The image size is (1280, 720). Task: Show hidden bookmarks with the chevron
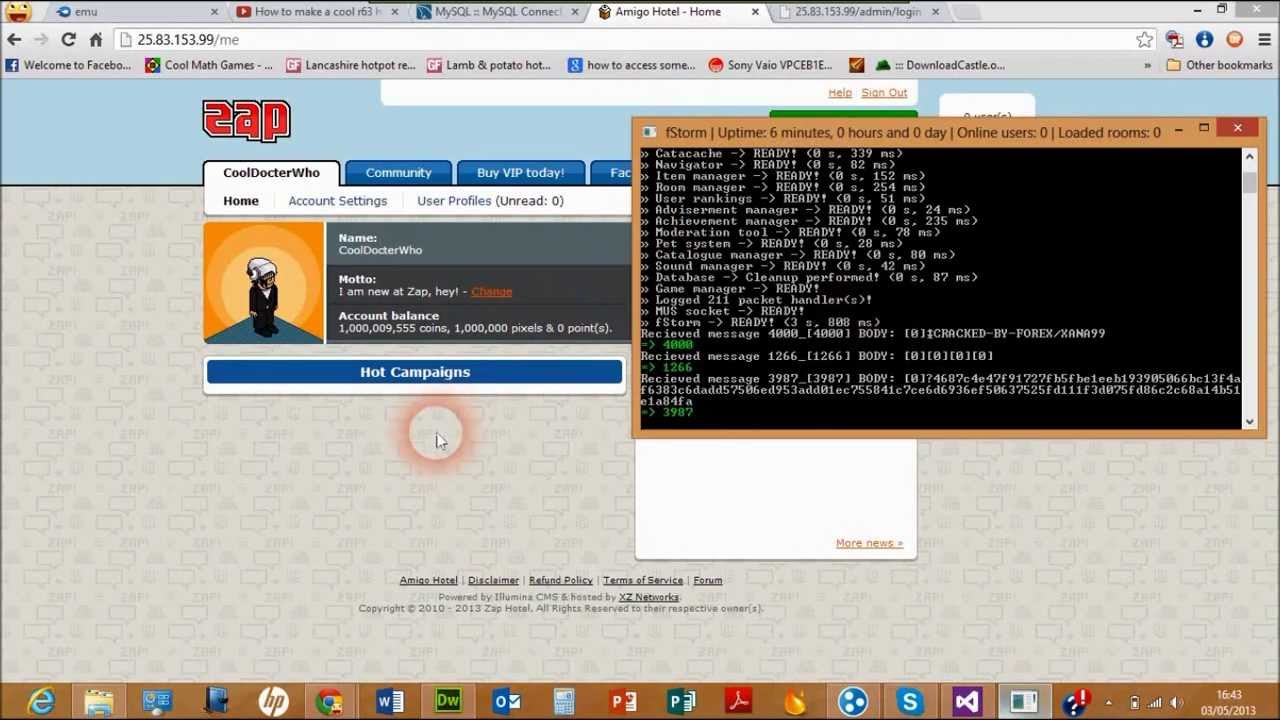click(x=1147, y=65)
